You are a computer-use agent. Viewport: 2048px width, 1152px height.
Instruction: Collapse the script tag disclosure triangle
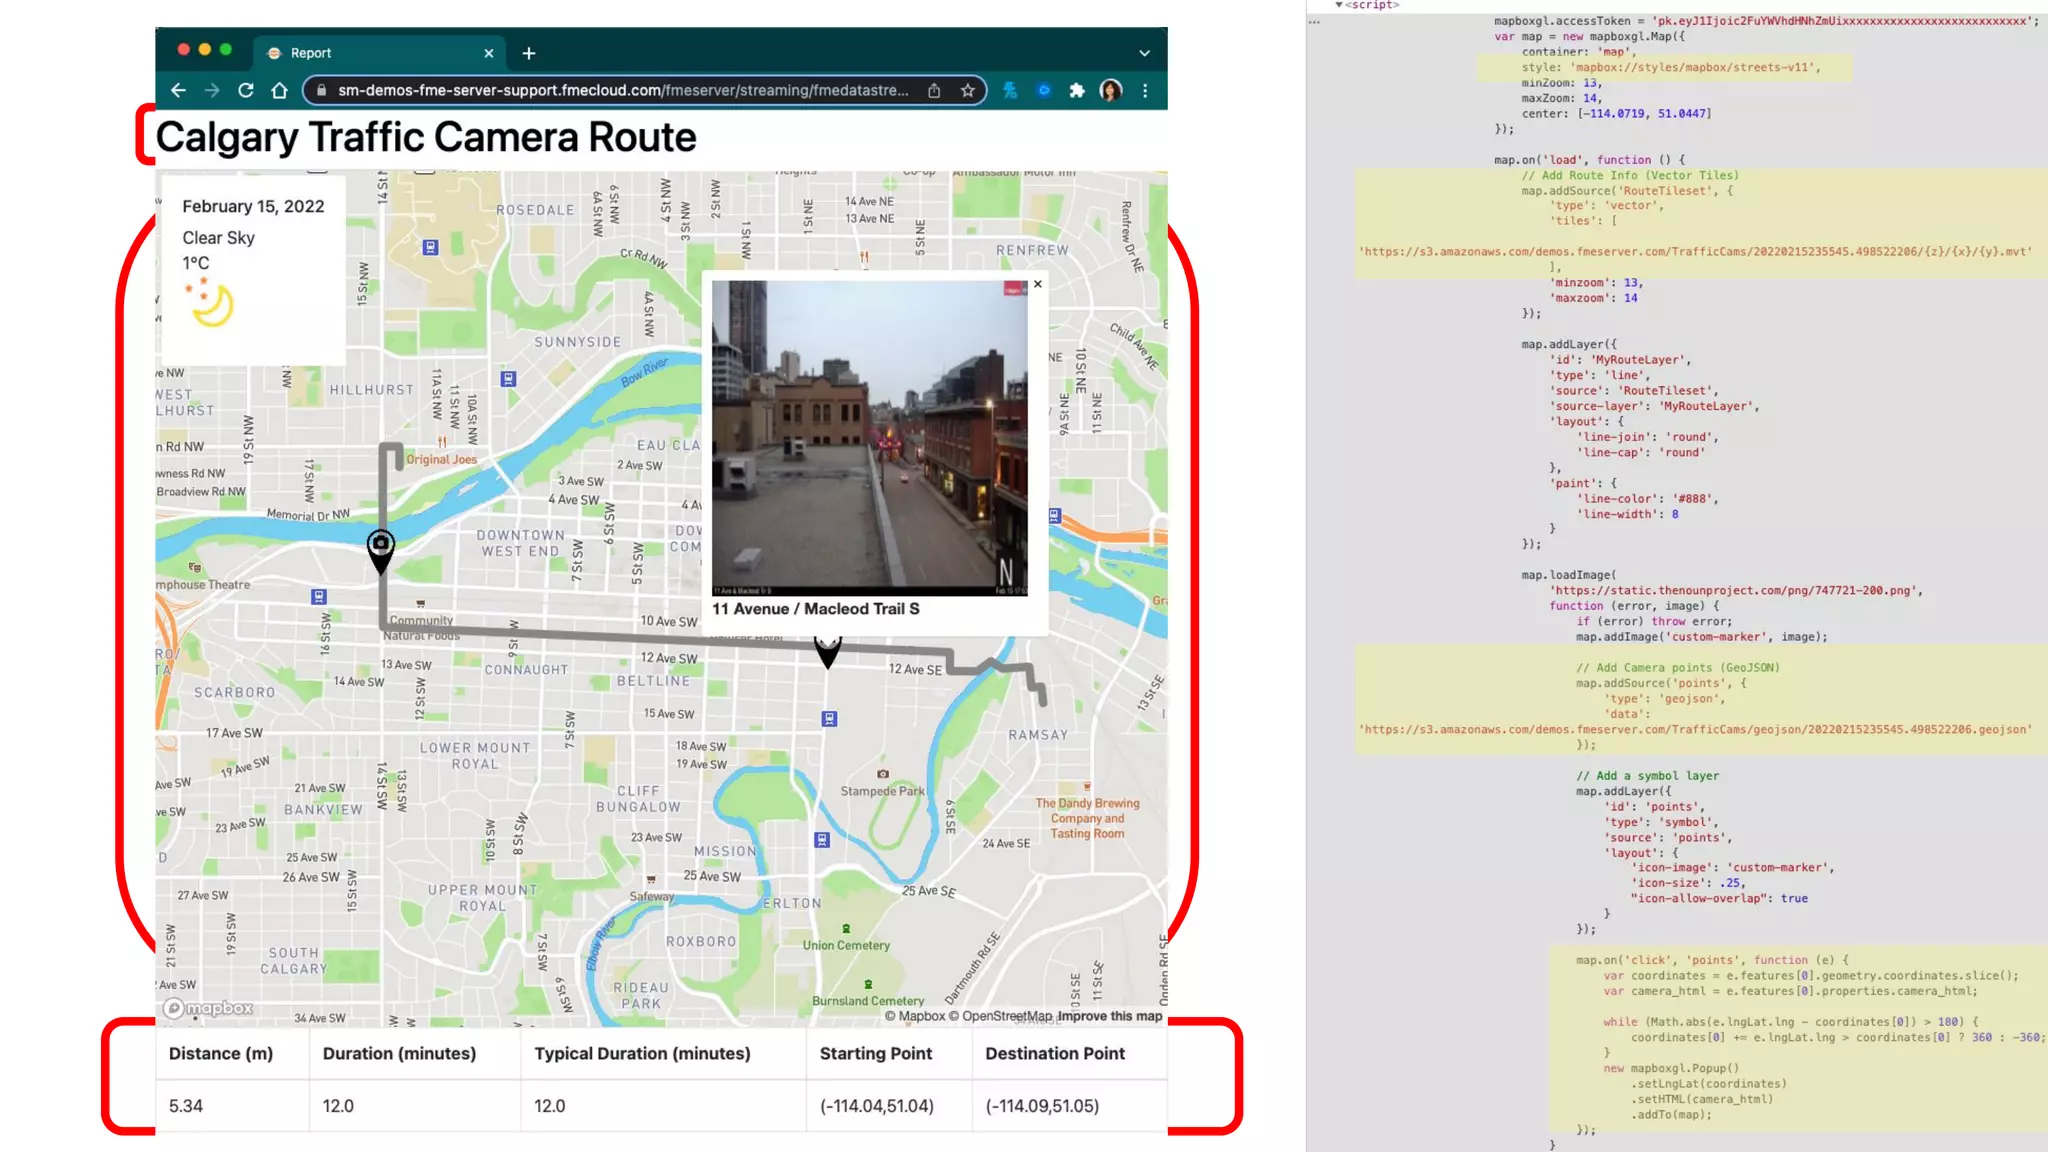1339,5
